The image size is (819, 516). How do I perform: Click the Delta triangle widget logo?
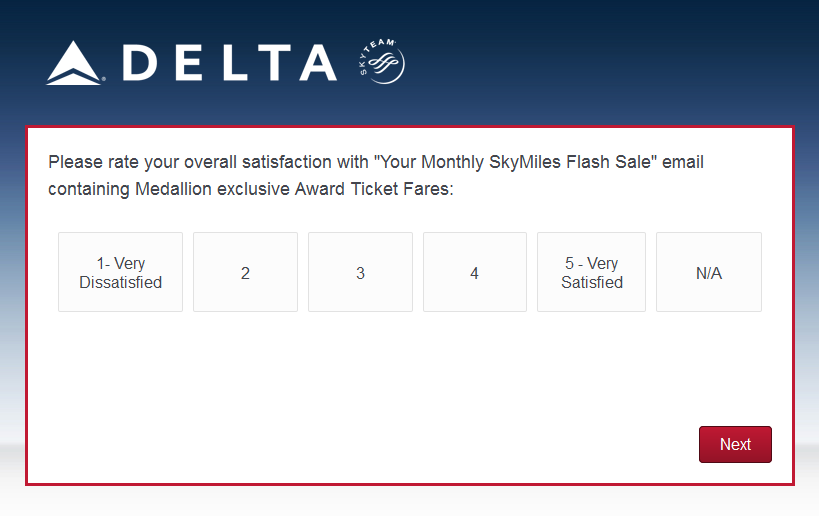point(75,63)
